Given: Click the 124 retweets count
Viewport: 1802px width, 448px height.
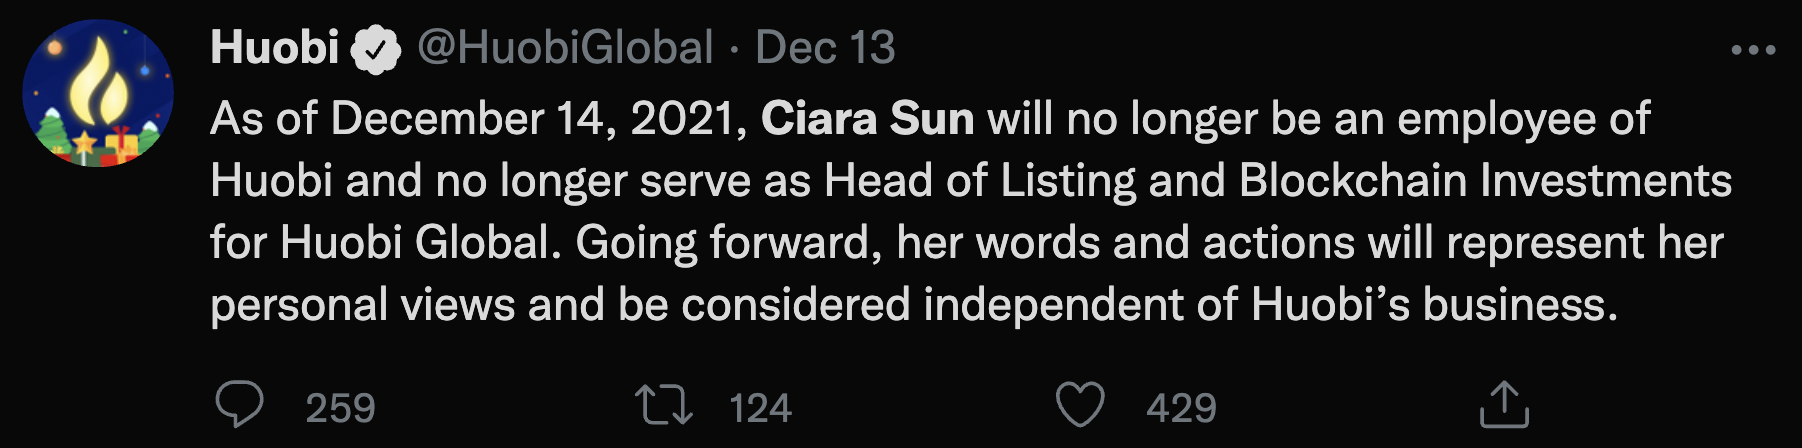Looking at the screenshot, I should 760,408.
